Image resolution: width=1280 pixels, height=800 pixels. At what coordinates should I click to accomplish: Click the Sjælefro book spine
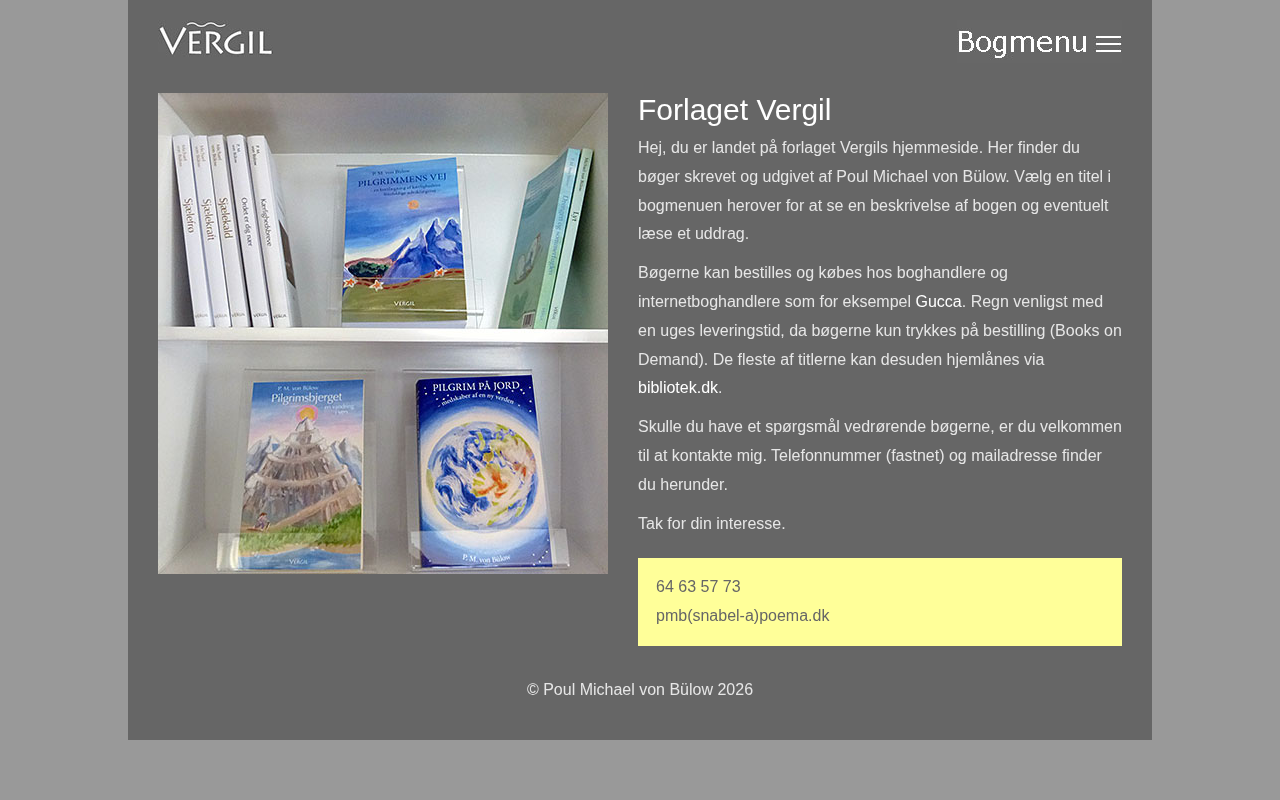point(191,232)
